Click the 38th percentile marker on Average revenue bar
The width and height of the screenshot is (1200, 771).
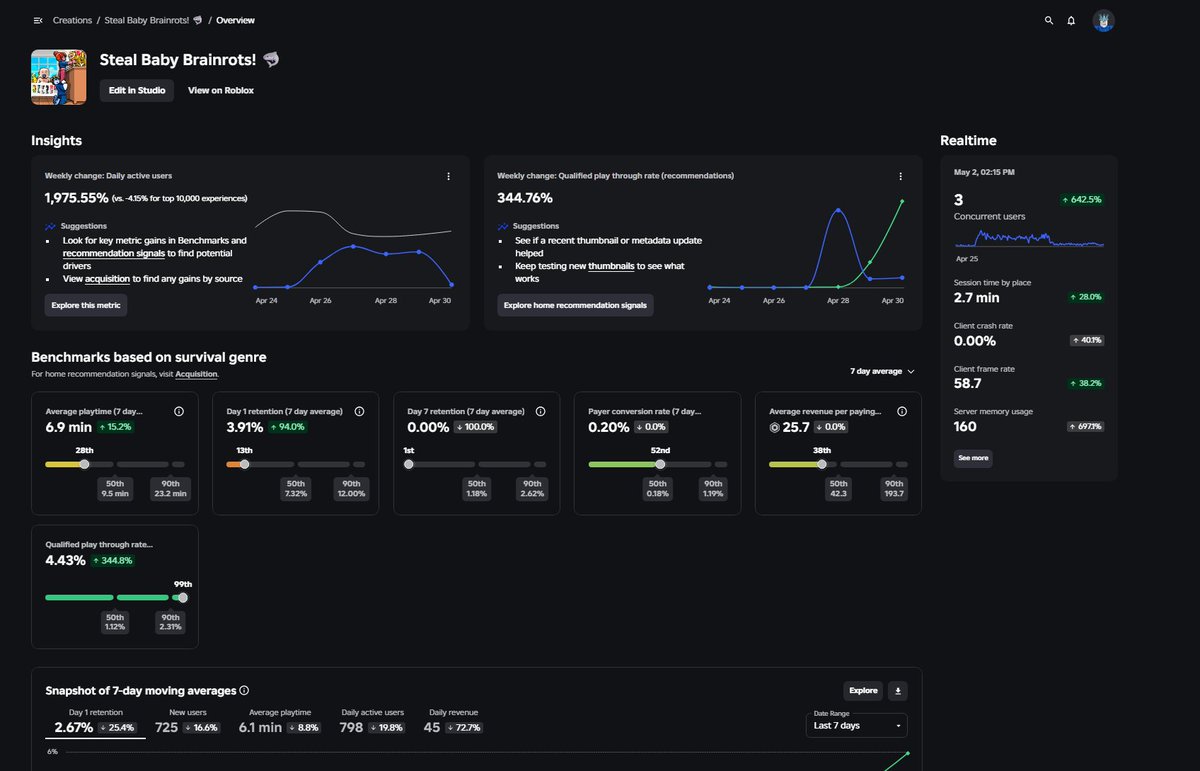coord(822,464)
